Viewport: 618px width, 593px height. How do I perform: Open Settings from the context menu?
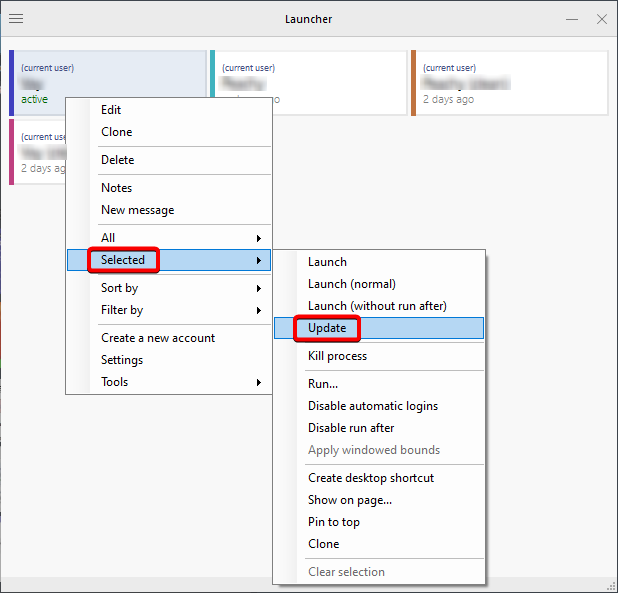[169, 360]
